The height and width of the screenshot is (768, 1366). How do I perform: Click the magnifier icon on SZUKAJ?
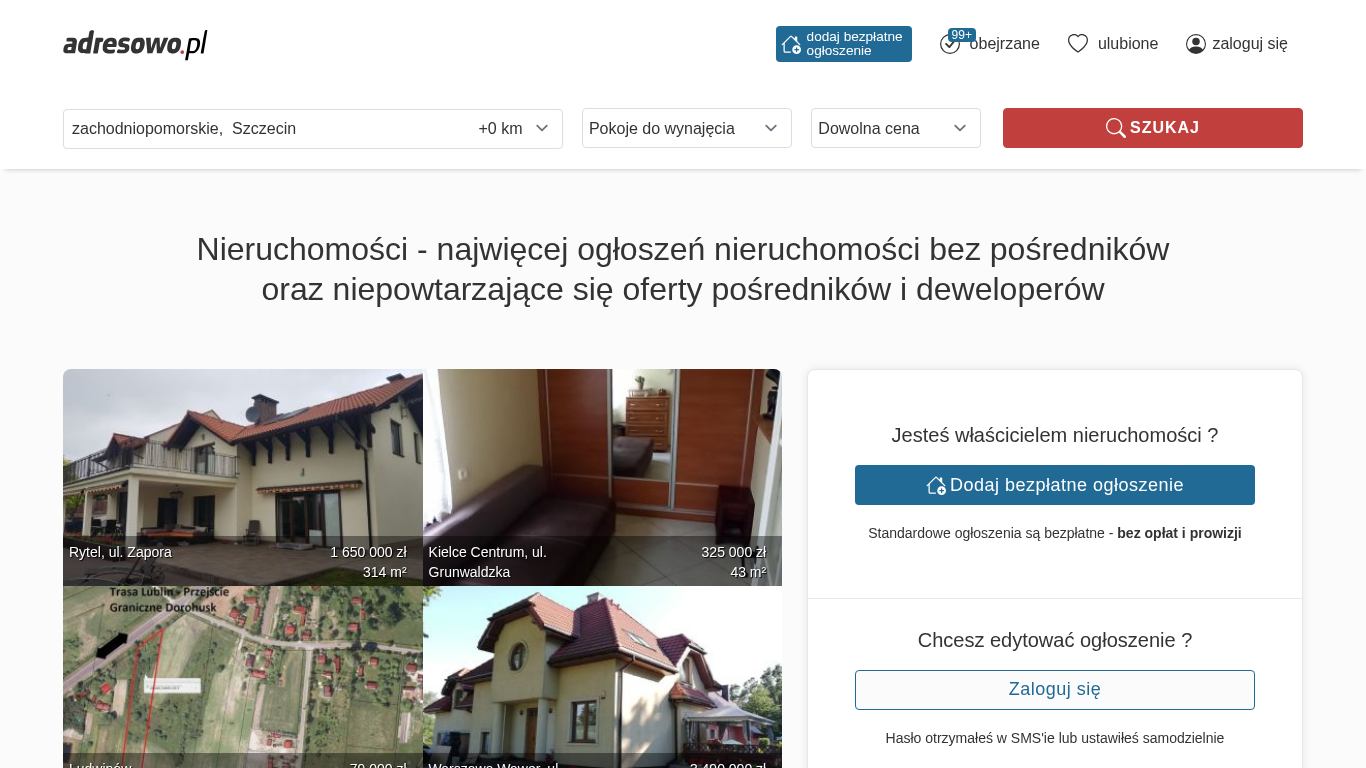coord(1116,128)
